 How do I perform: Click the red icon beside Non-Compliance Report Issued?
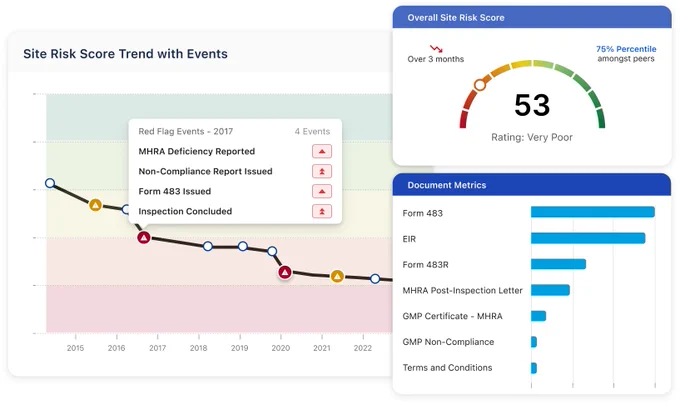322,171
